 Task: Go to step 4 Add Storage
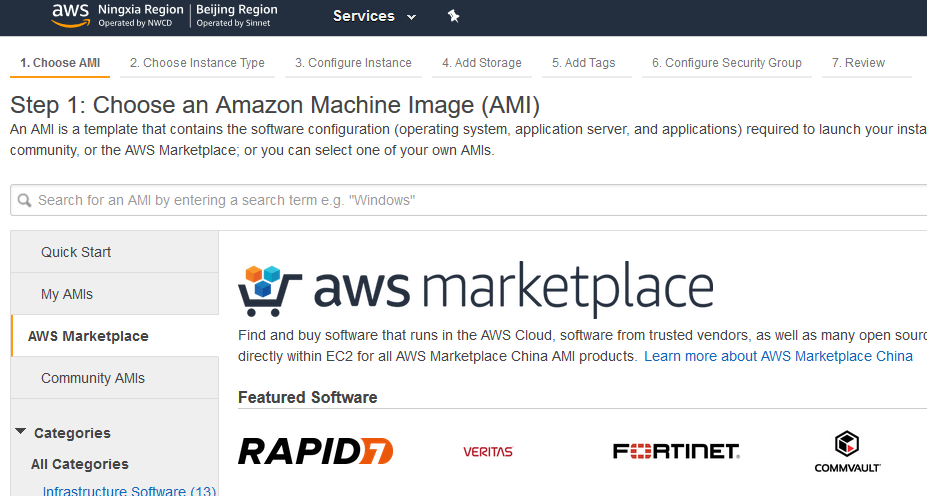click(482, 63)
